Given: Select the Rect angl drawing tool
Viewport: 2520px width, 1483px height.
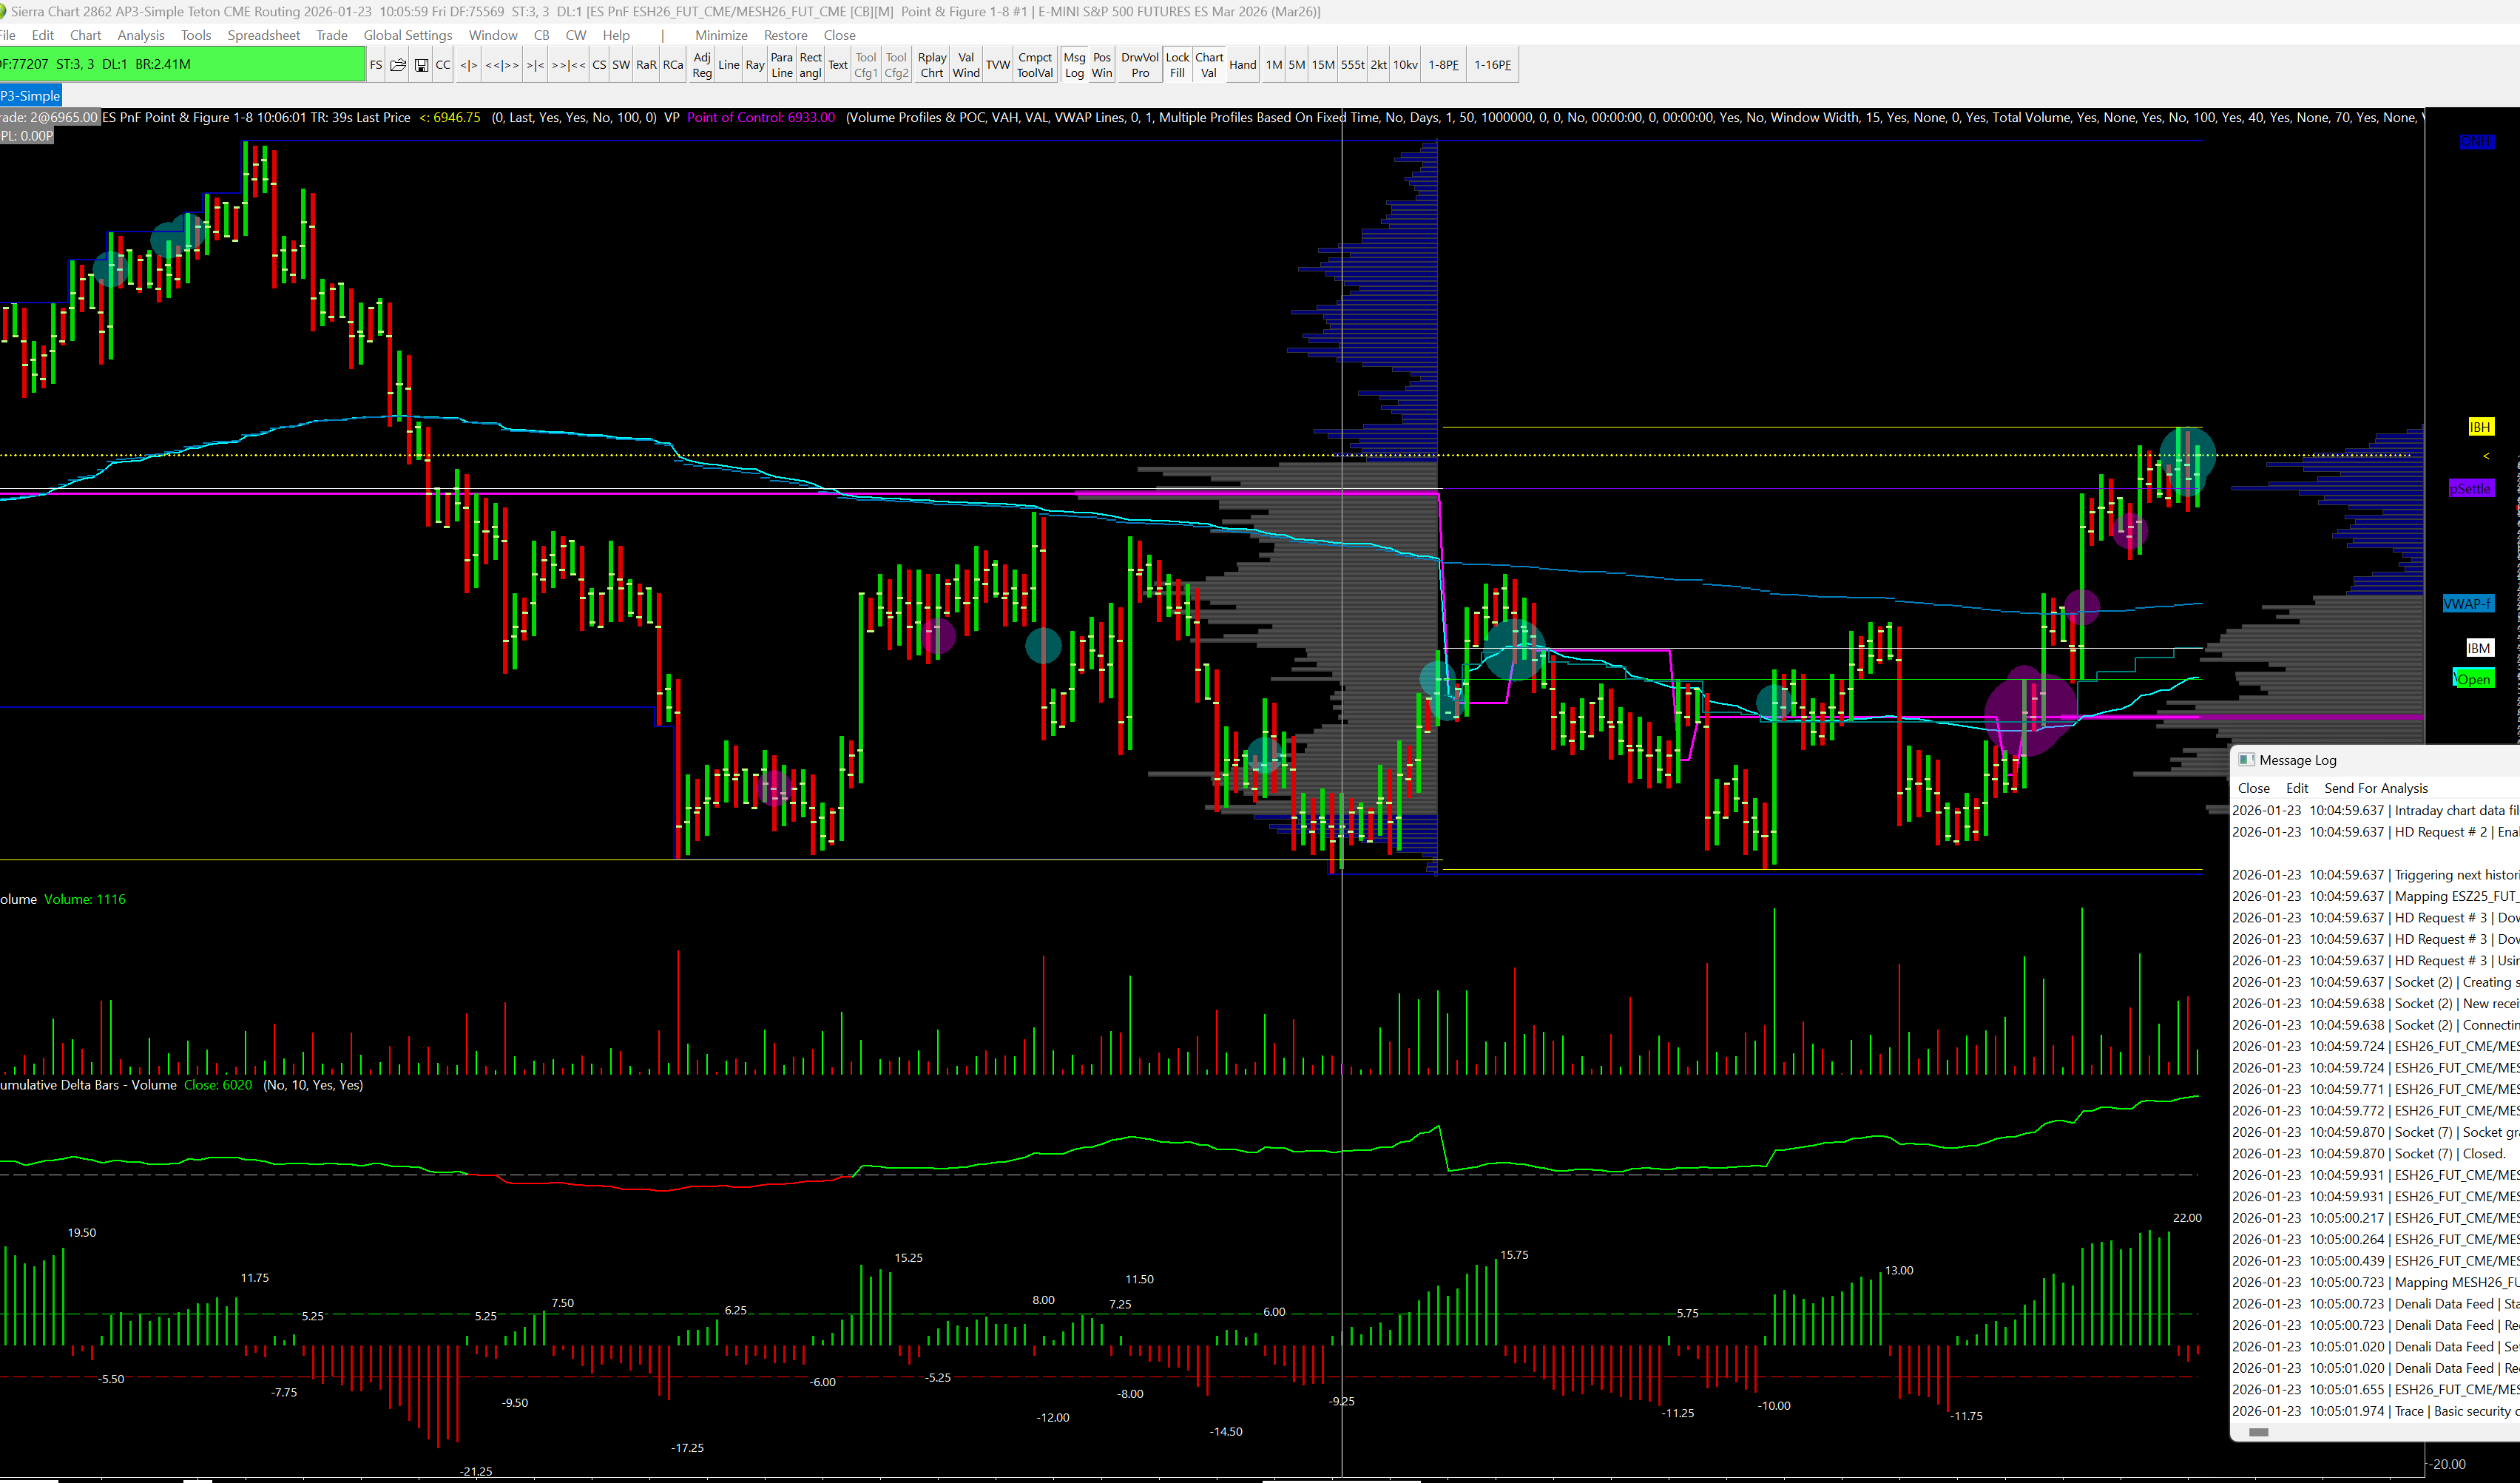Looking at the screenshot, I should click(x=810, y=65).
